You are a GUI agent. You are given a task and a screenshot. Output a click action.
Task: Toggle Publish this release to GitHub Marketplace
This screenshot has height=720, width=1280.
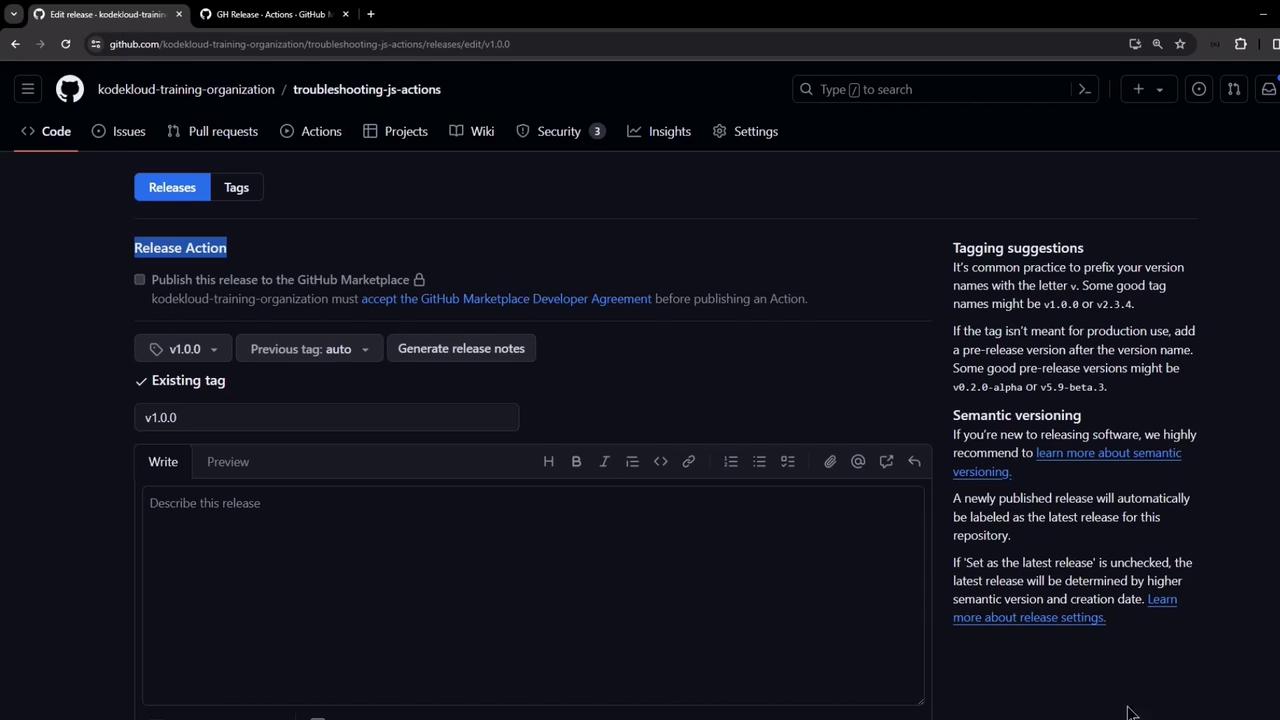(x=140, y=280)
